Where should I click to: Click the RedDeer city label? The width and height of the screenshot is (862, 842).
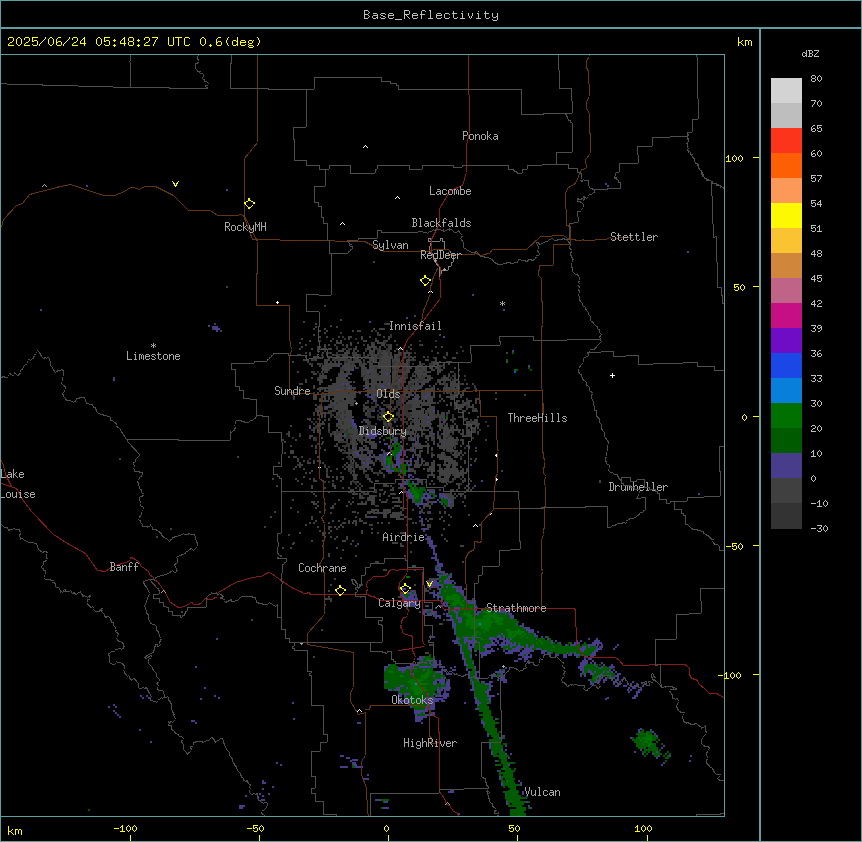point(440,255)
